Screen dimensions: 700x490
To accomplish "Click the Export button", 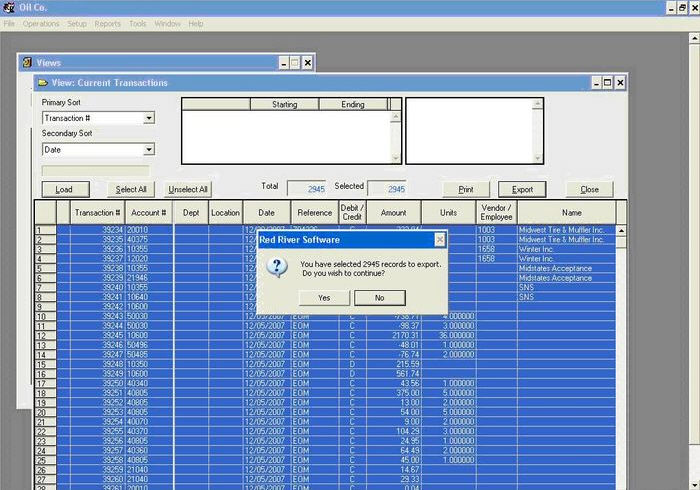I will point(522,189).
